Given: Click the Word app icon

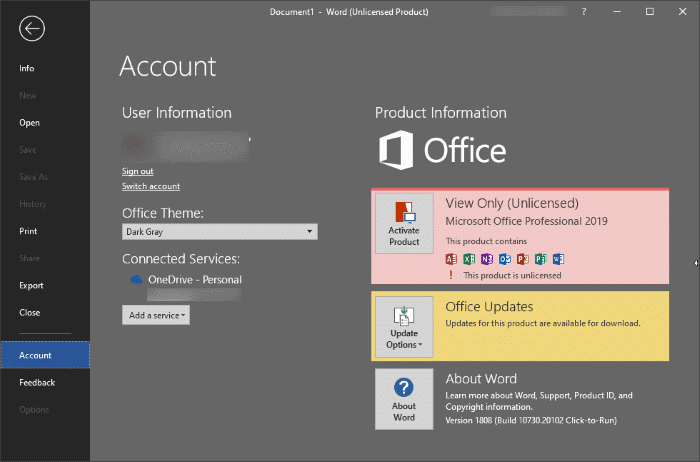Looking at the screenshot, I should (558, 259).
